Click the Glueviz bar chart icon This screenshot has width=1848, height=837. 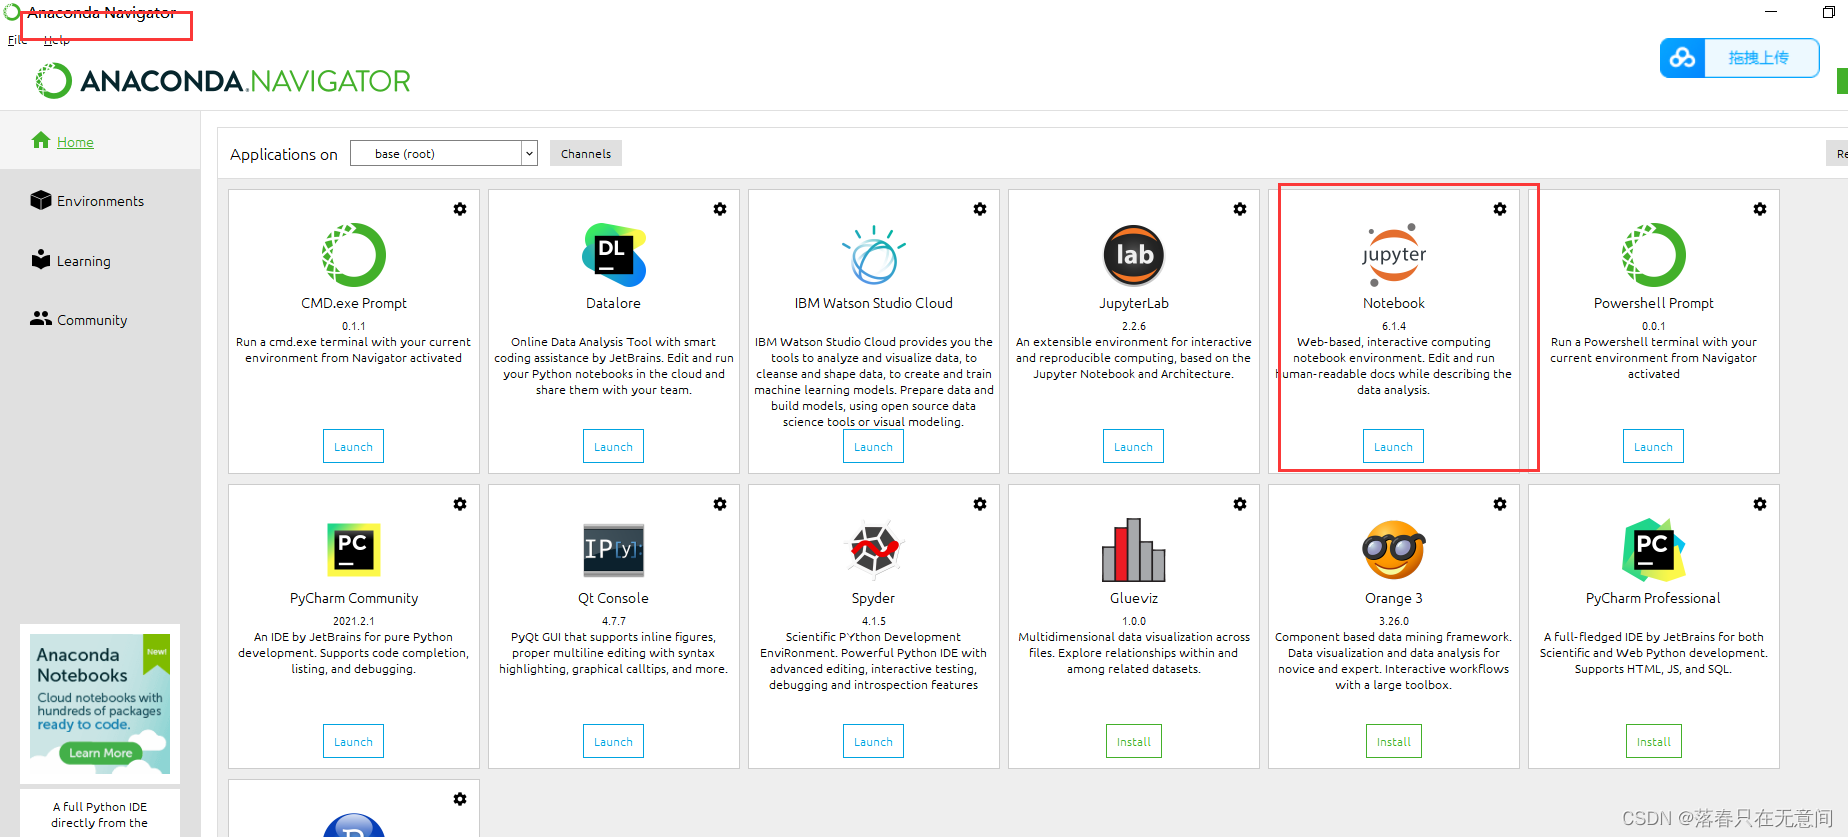tap(1134, 550)
